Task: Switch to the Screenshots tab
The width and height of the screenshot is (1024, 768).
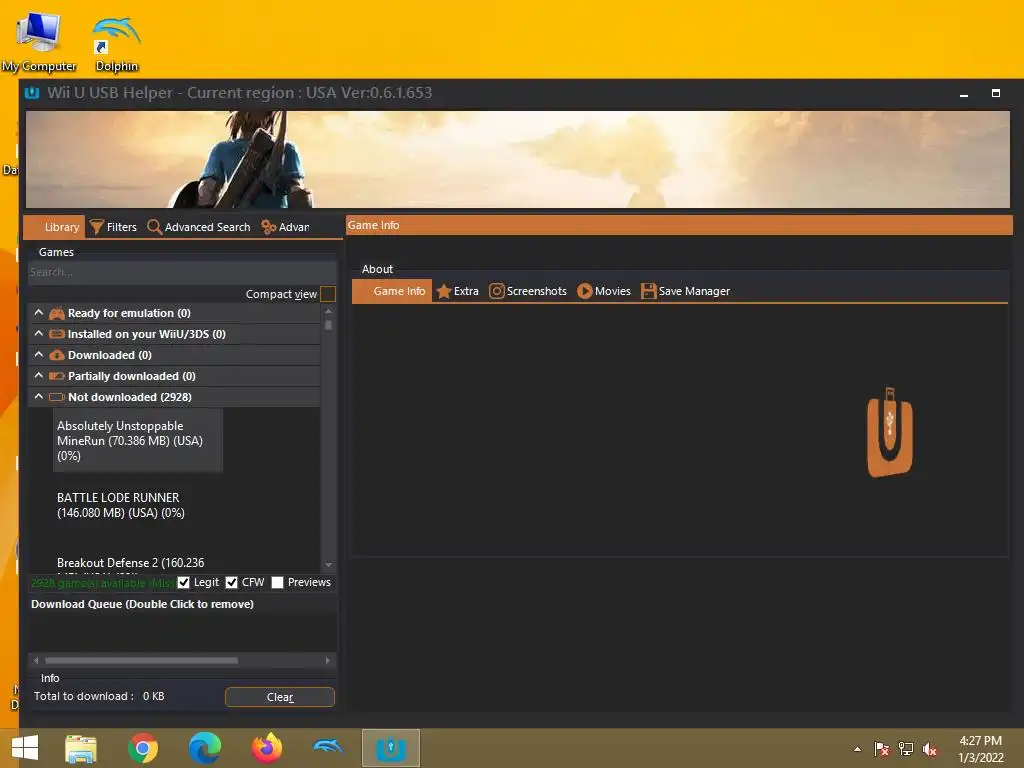Action: 528,291
